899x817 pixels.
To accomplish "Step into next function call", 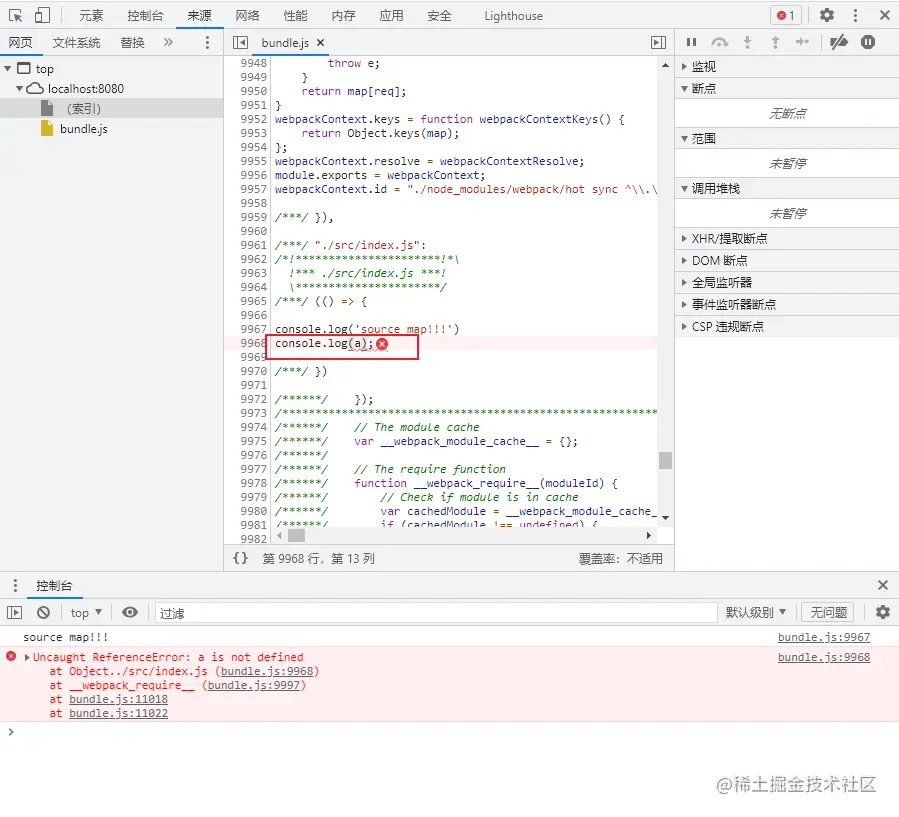I will 747,42.
